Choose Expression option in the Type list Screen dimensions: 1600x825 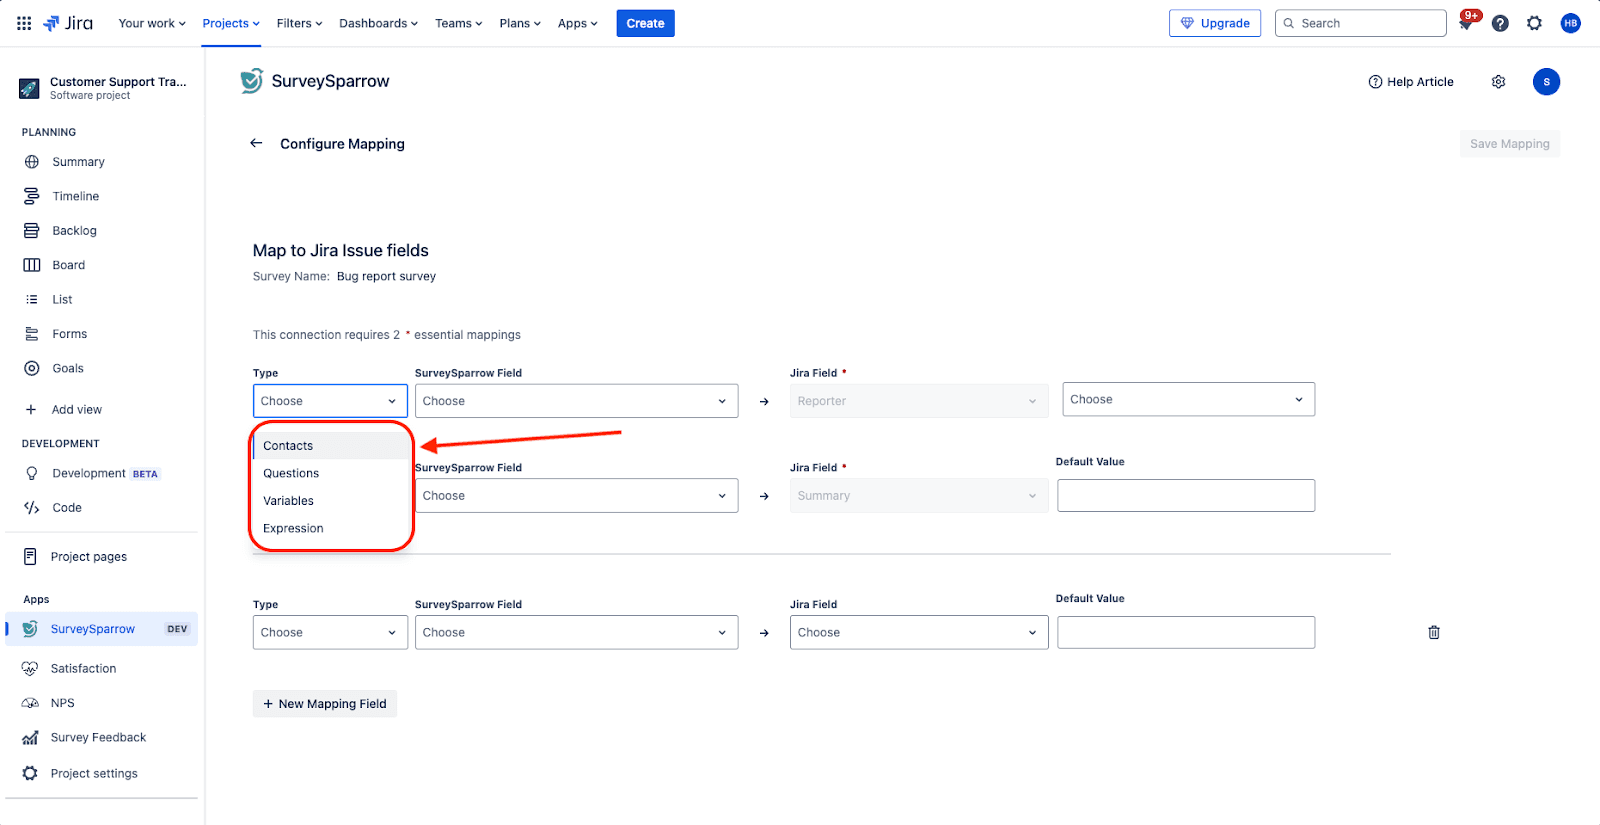pyautogui.click(x=293, y=528)
